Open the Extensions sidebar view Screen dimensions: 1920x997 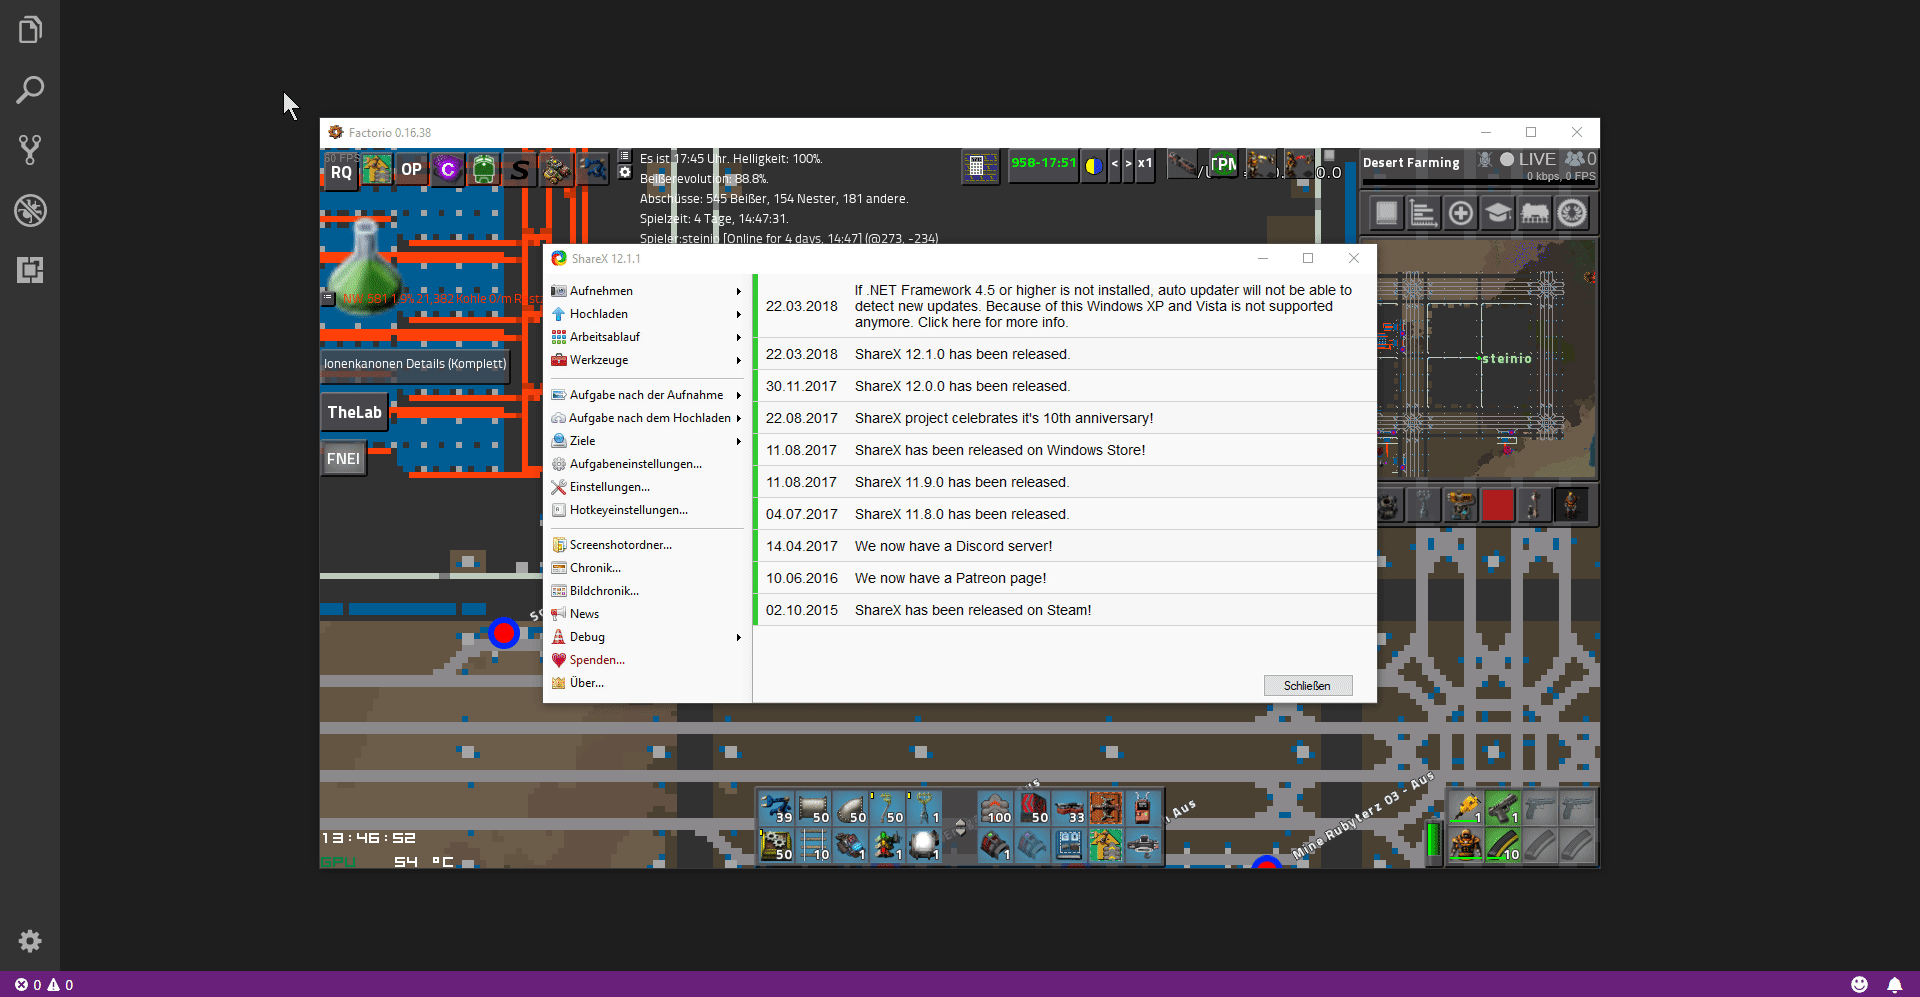coord(30,270)
